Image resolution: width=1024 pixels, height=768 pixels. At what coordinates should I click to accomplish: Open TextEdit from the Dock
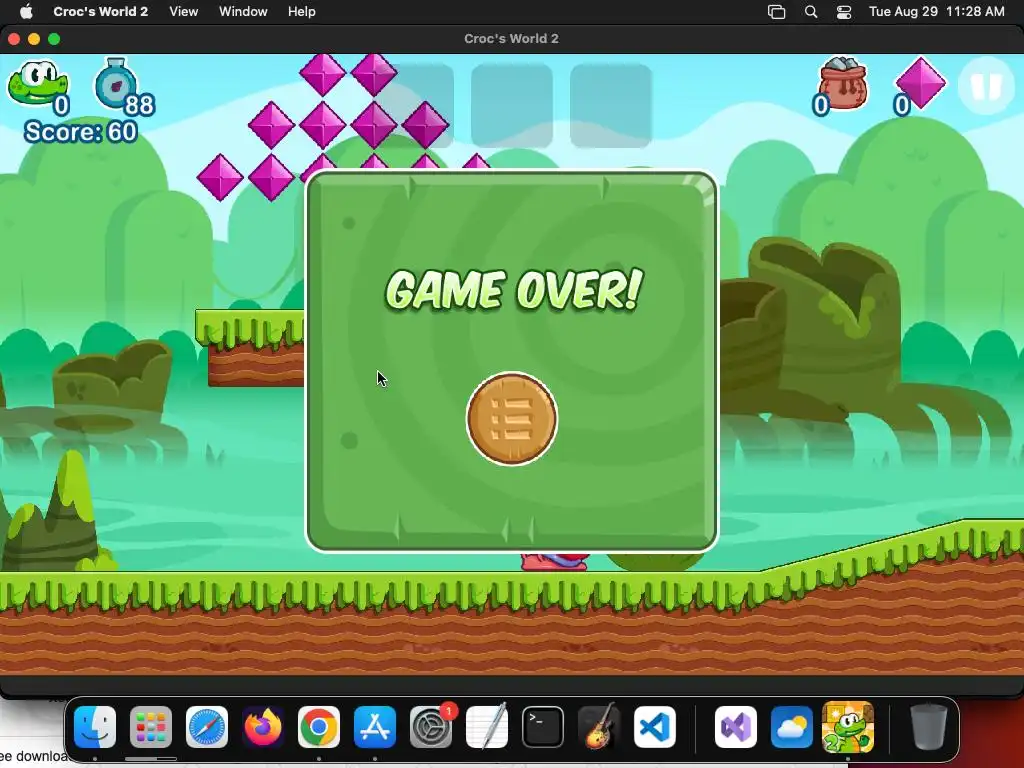487,727
